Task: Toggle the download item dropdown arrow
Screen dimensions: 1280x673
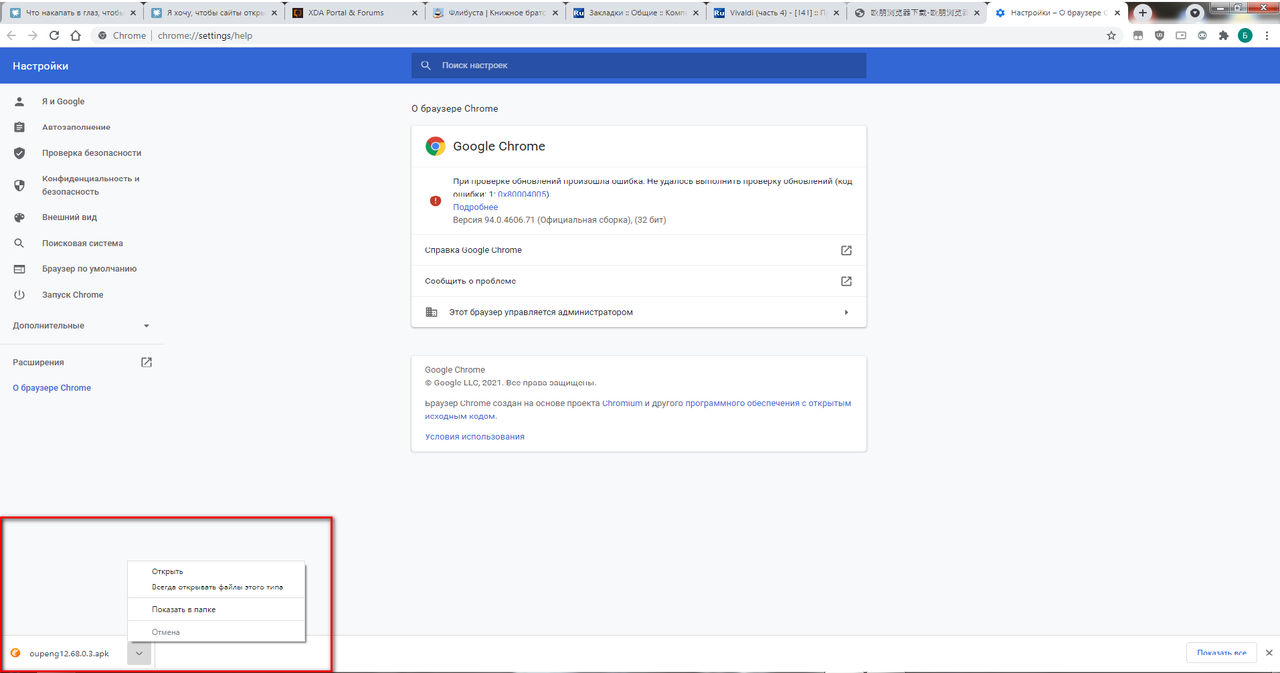Action: click(140, 653)
